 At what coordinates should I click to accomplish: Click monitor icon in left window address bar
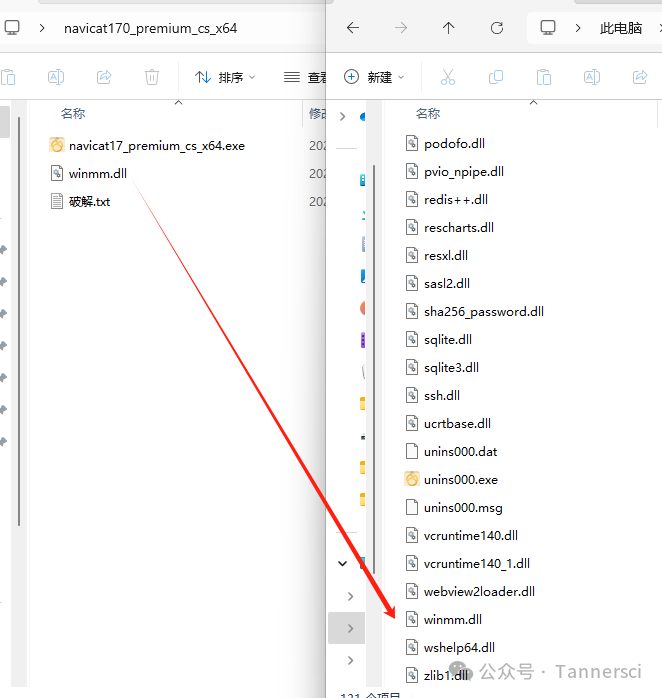12,28
